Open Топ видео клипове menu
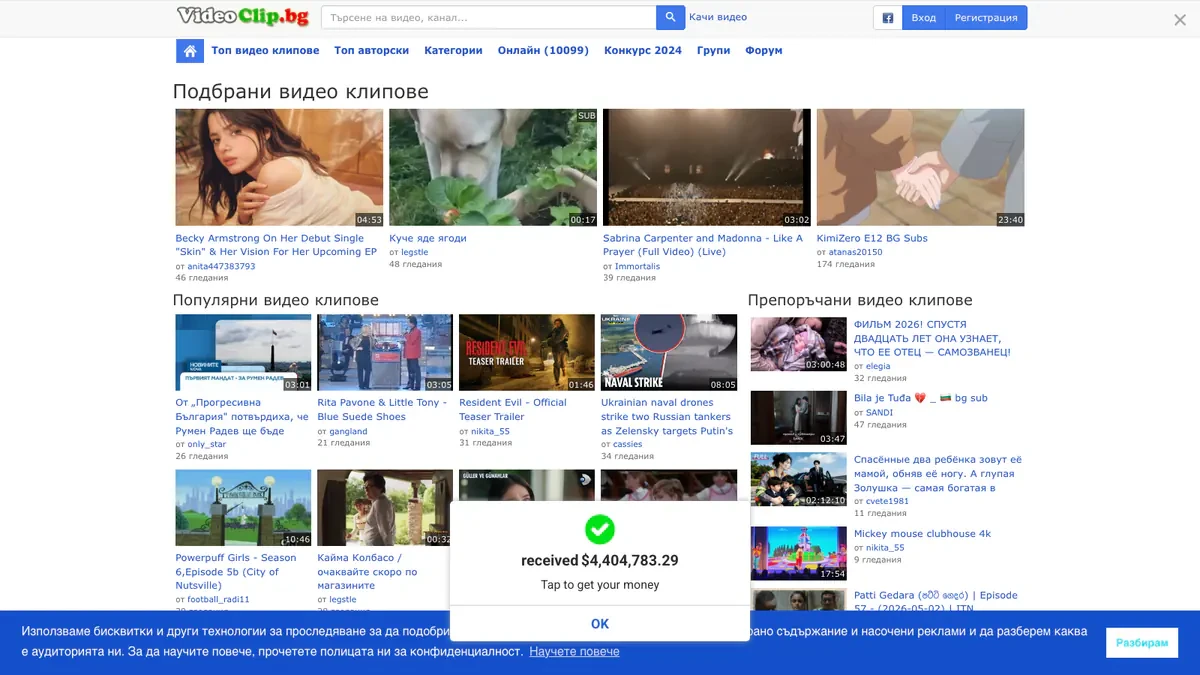Screen dimensions: 1200x675 coord(265,50)
